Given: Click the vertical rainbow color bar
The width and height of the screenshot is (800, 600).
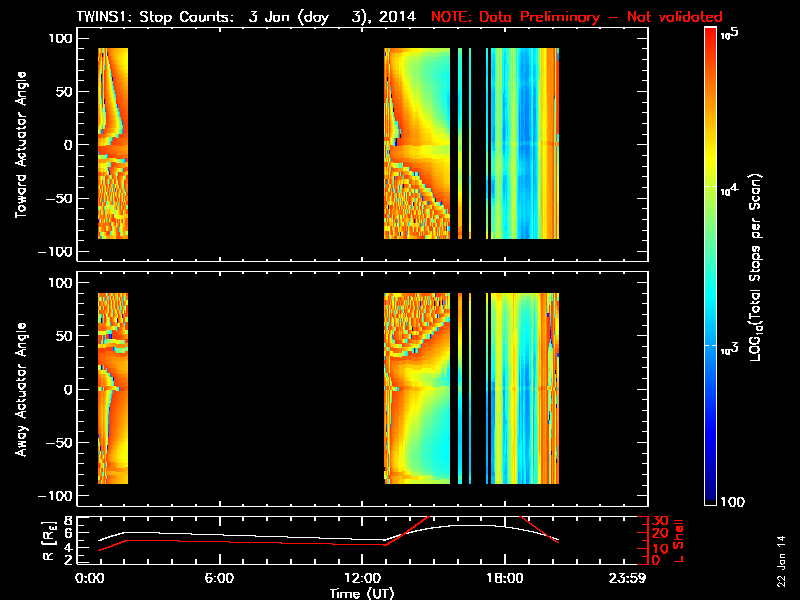Looking at the screenshot, I should click(711, 267).
